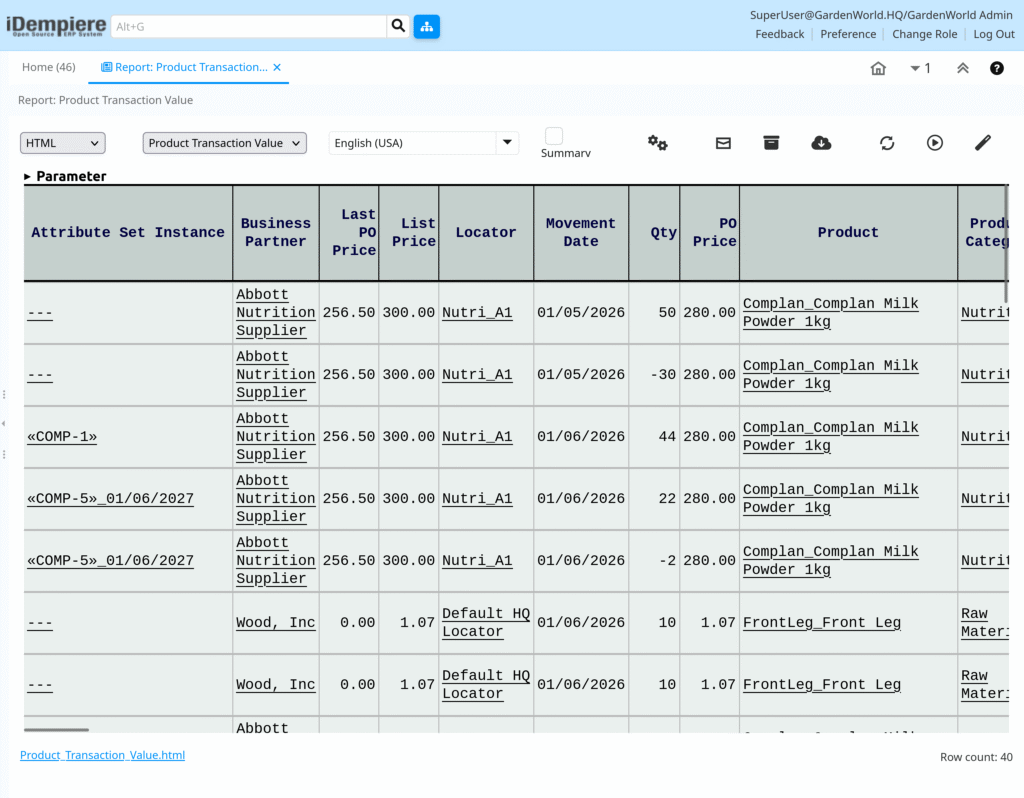The image size is (1024, 798).
Task: Switch to the Home (46) tab
Action: [x=48, y=67]
